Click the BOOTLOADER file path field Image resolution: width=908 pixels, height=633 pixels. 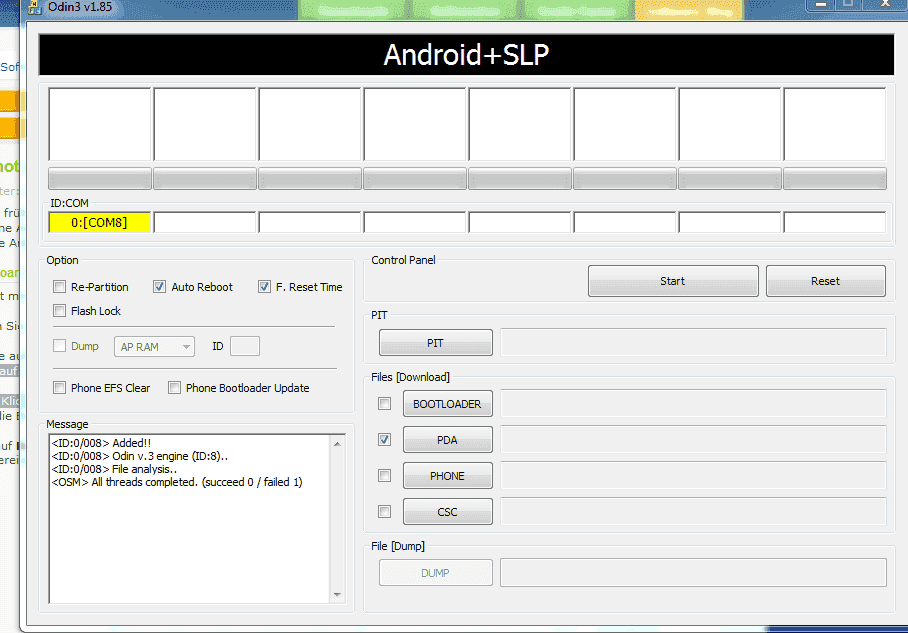693,403
